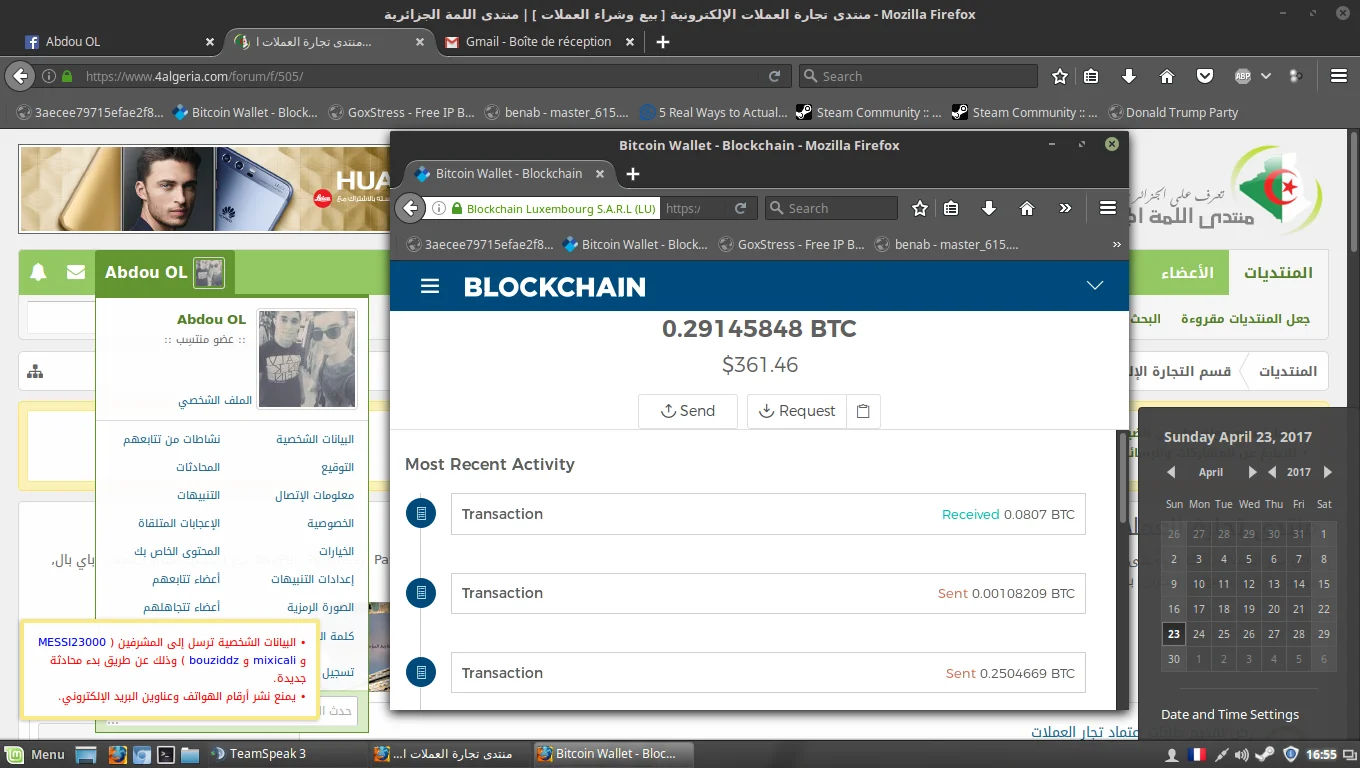Bookmark the forum page with star icon

coord(1060,76)
